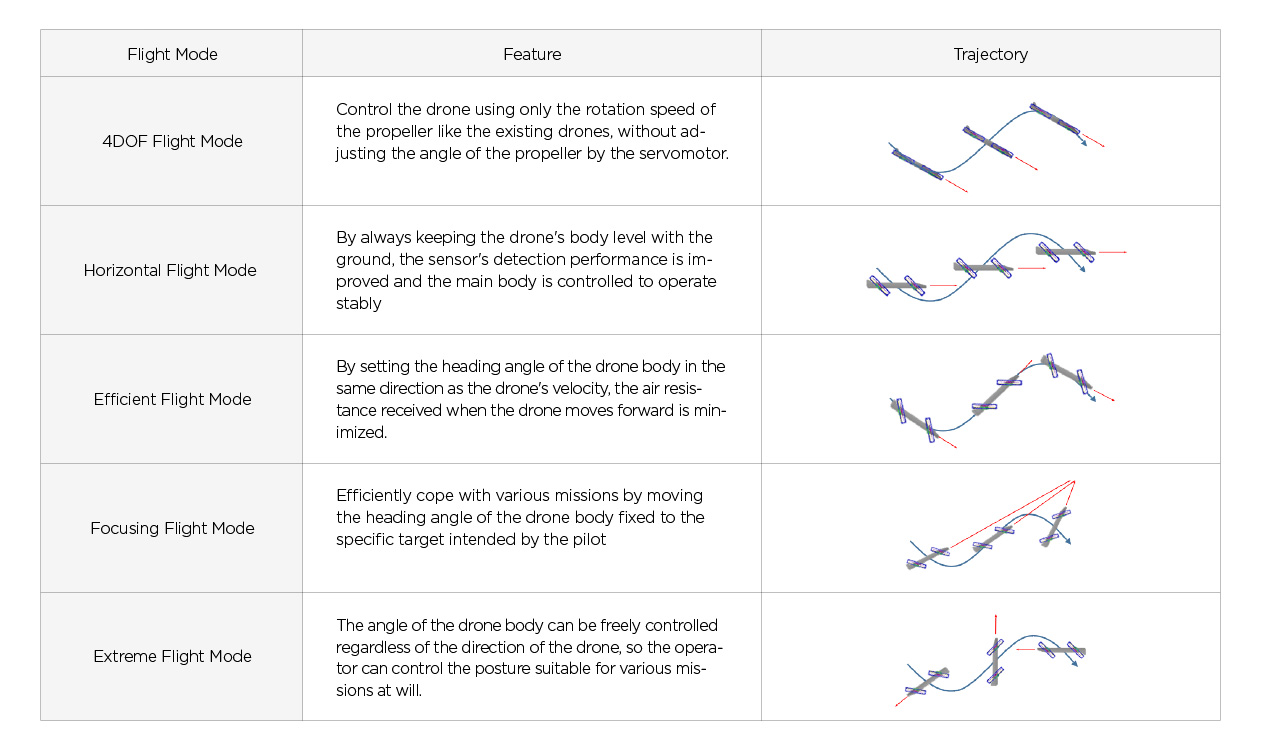This screenshot has height=755, width=1261.
Task: Click the Efficient mode description about air resistance
Action: [x=532, y=399]
